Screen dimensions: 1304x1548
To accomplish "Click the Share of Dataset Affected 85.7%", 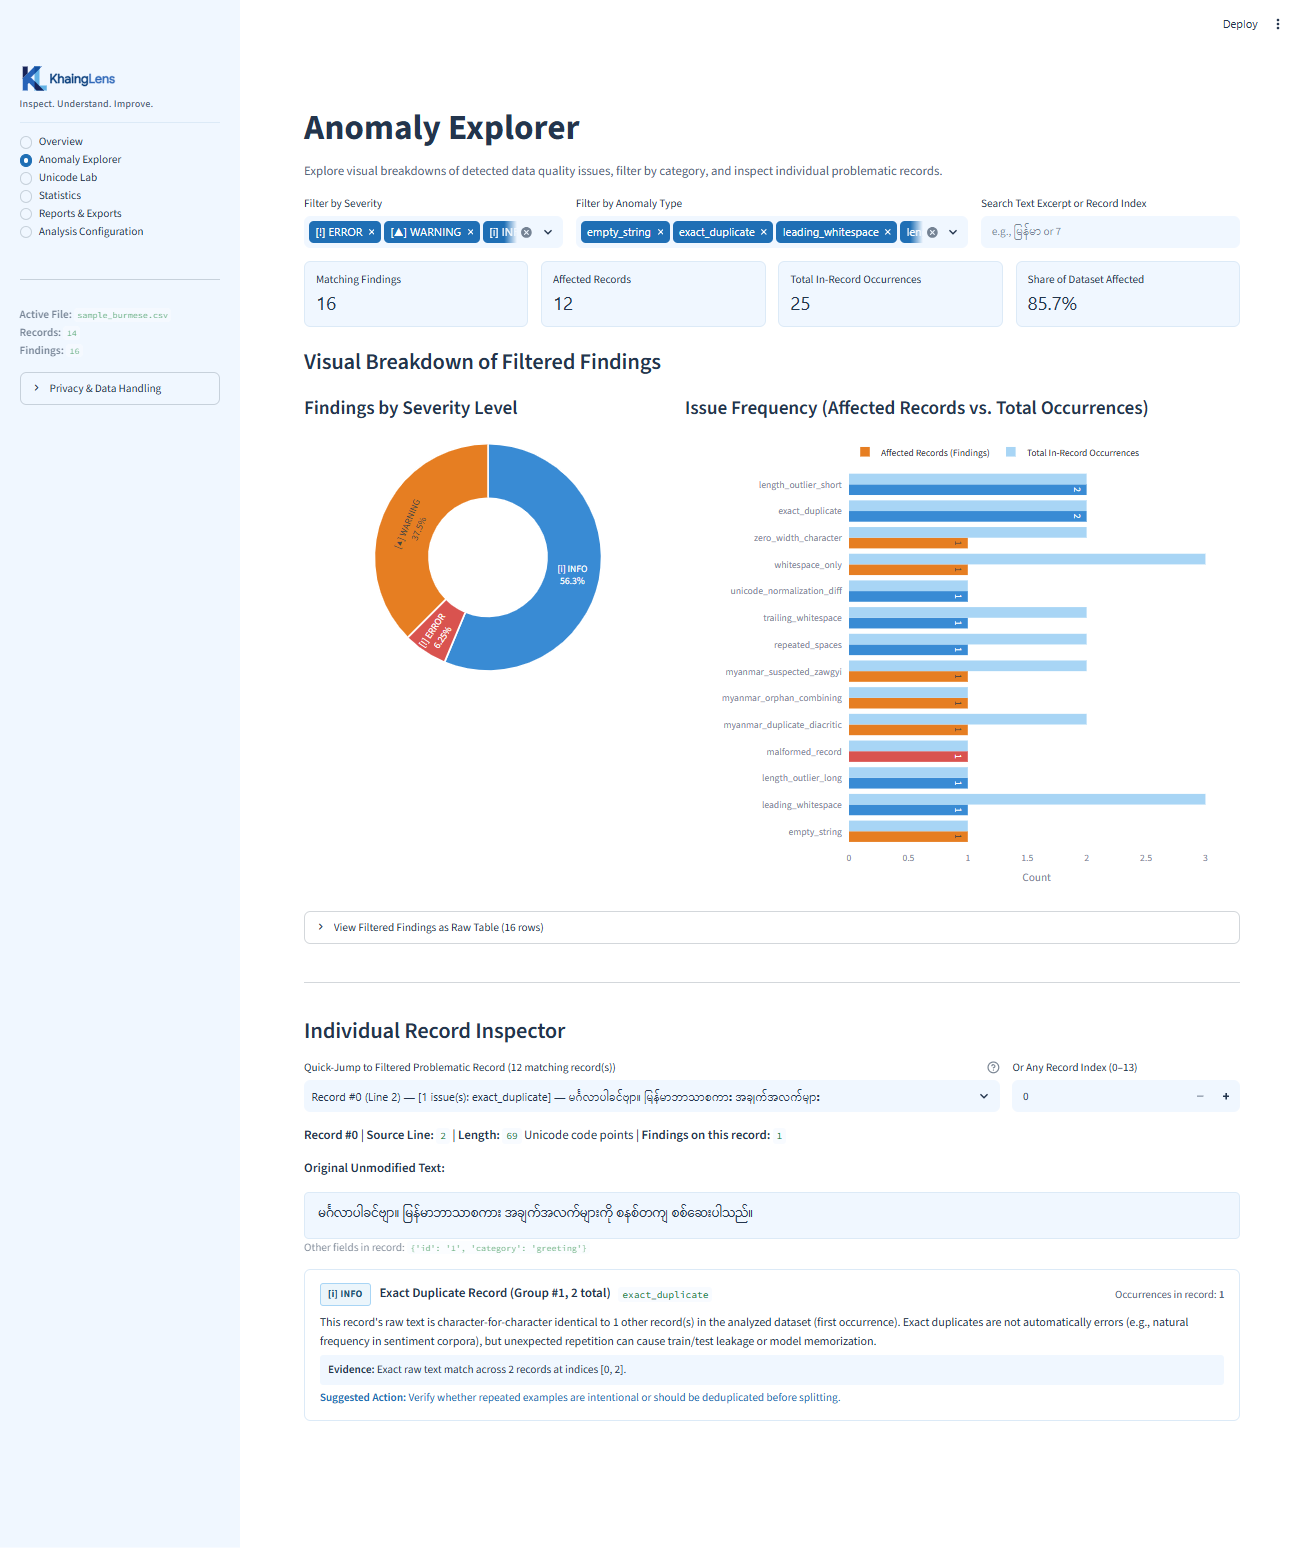I will 1052,304.
